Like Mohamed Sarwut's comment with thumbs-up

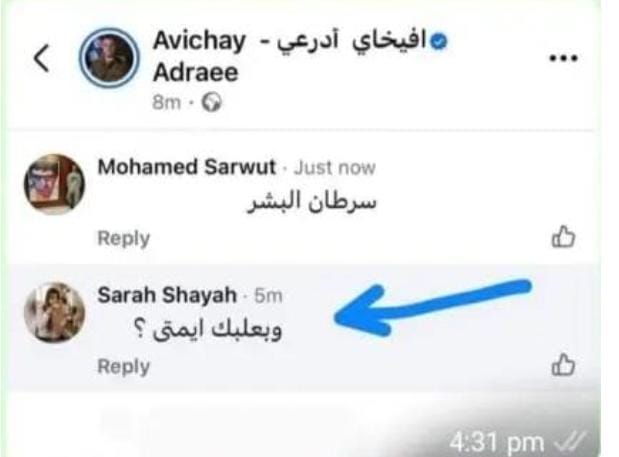[x=563, y=236]
